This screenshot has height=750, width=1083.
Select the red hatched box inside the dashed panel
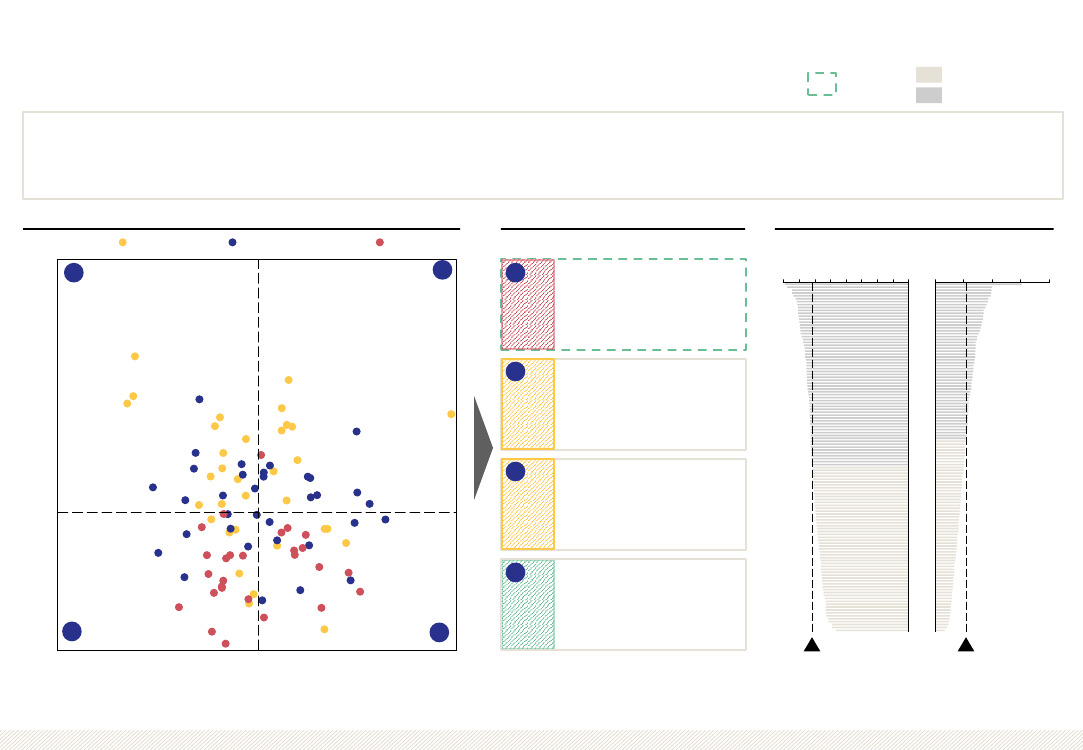click(528, 305)
